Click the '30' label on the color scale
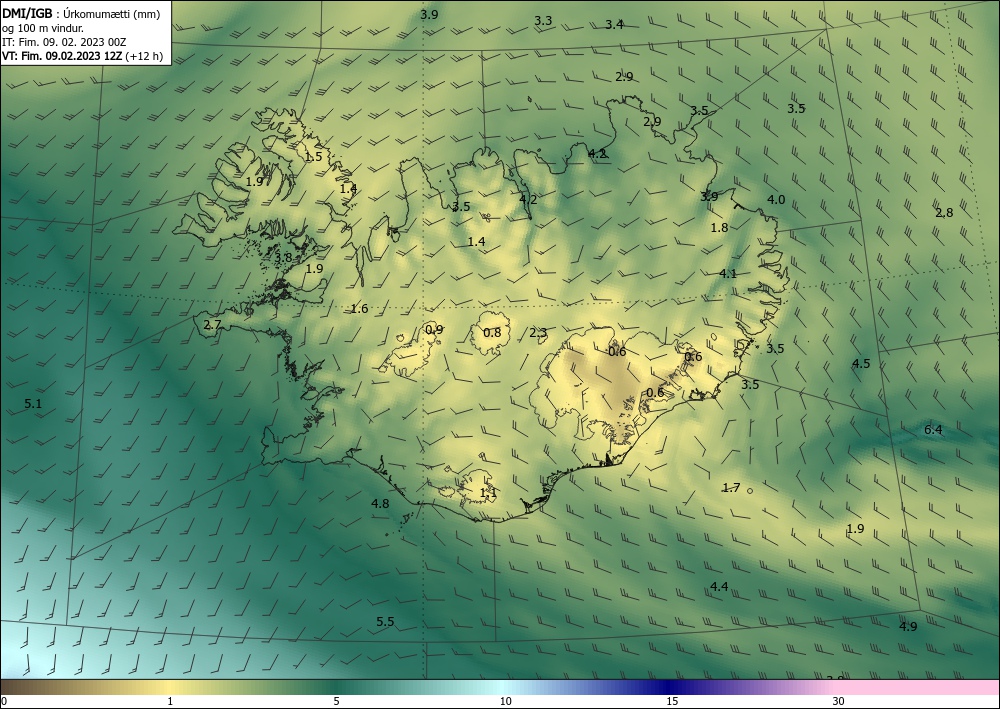Screen dimensions: 1000x709 tap(839, 702)
